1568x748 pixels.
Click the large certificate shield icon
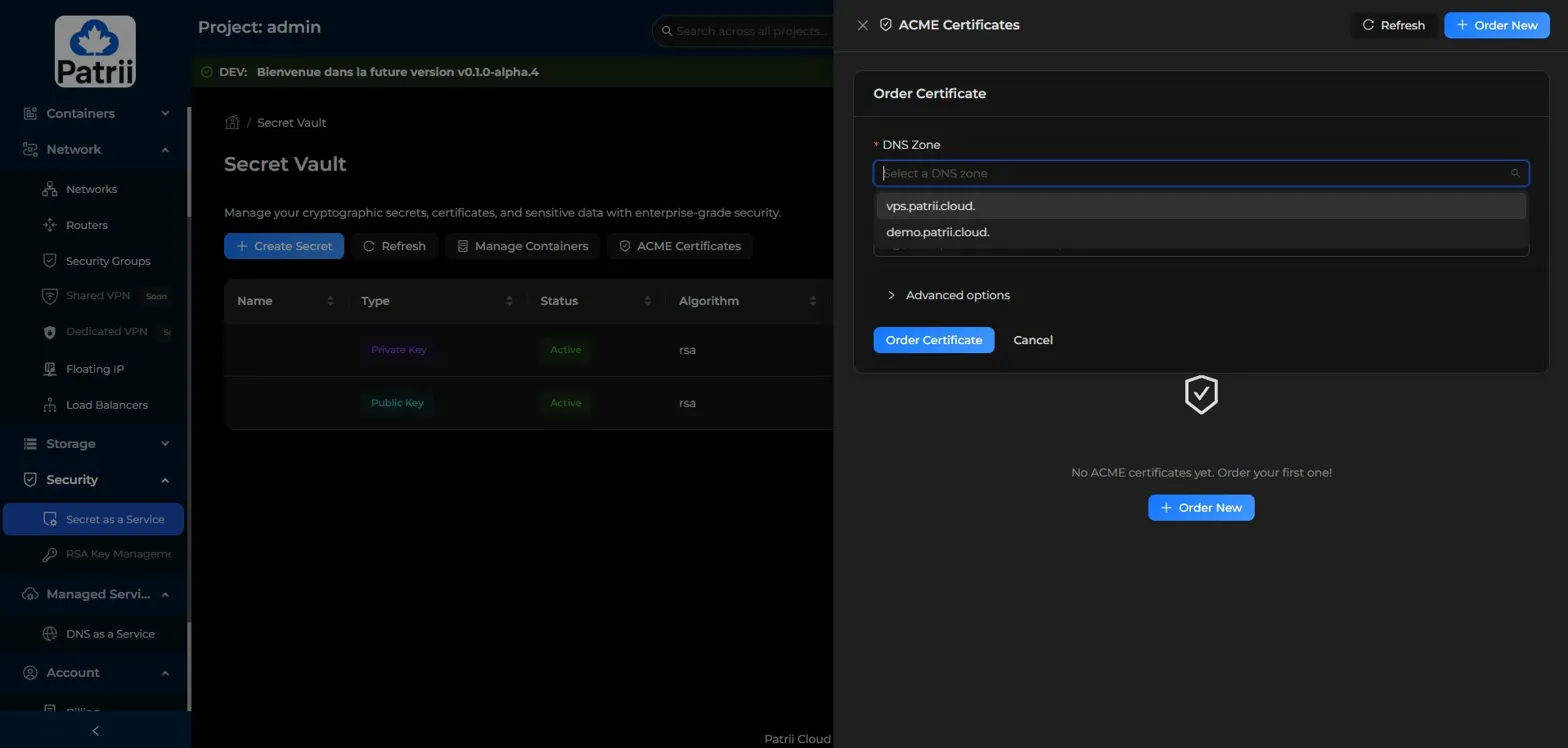coord(1201,394)
